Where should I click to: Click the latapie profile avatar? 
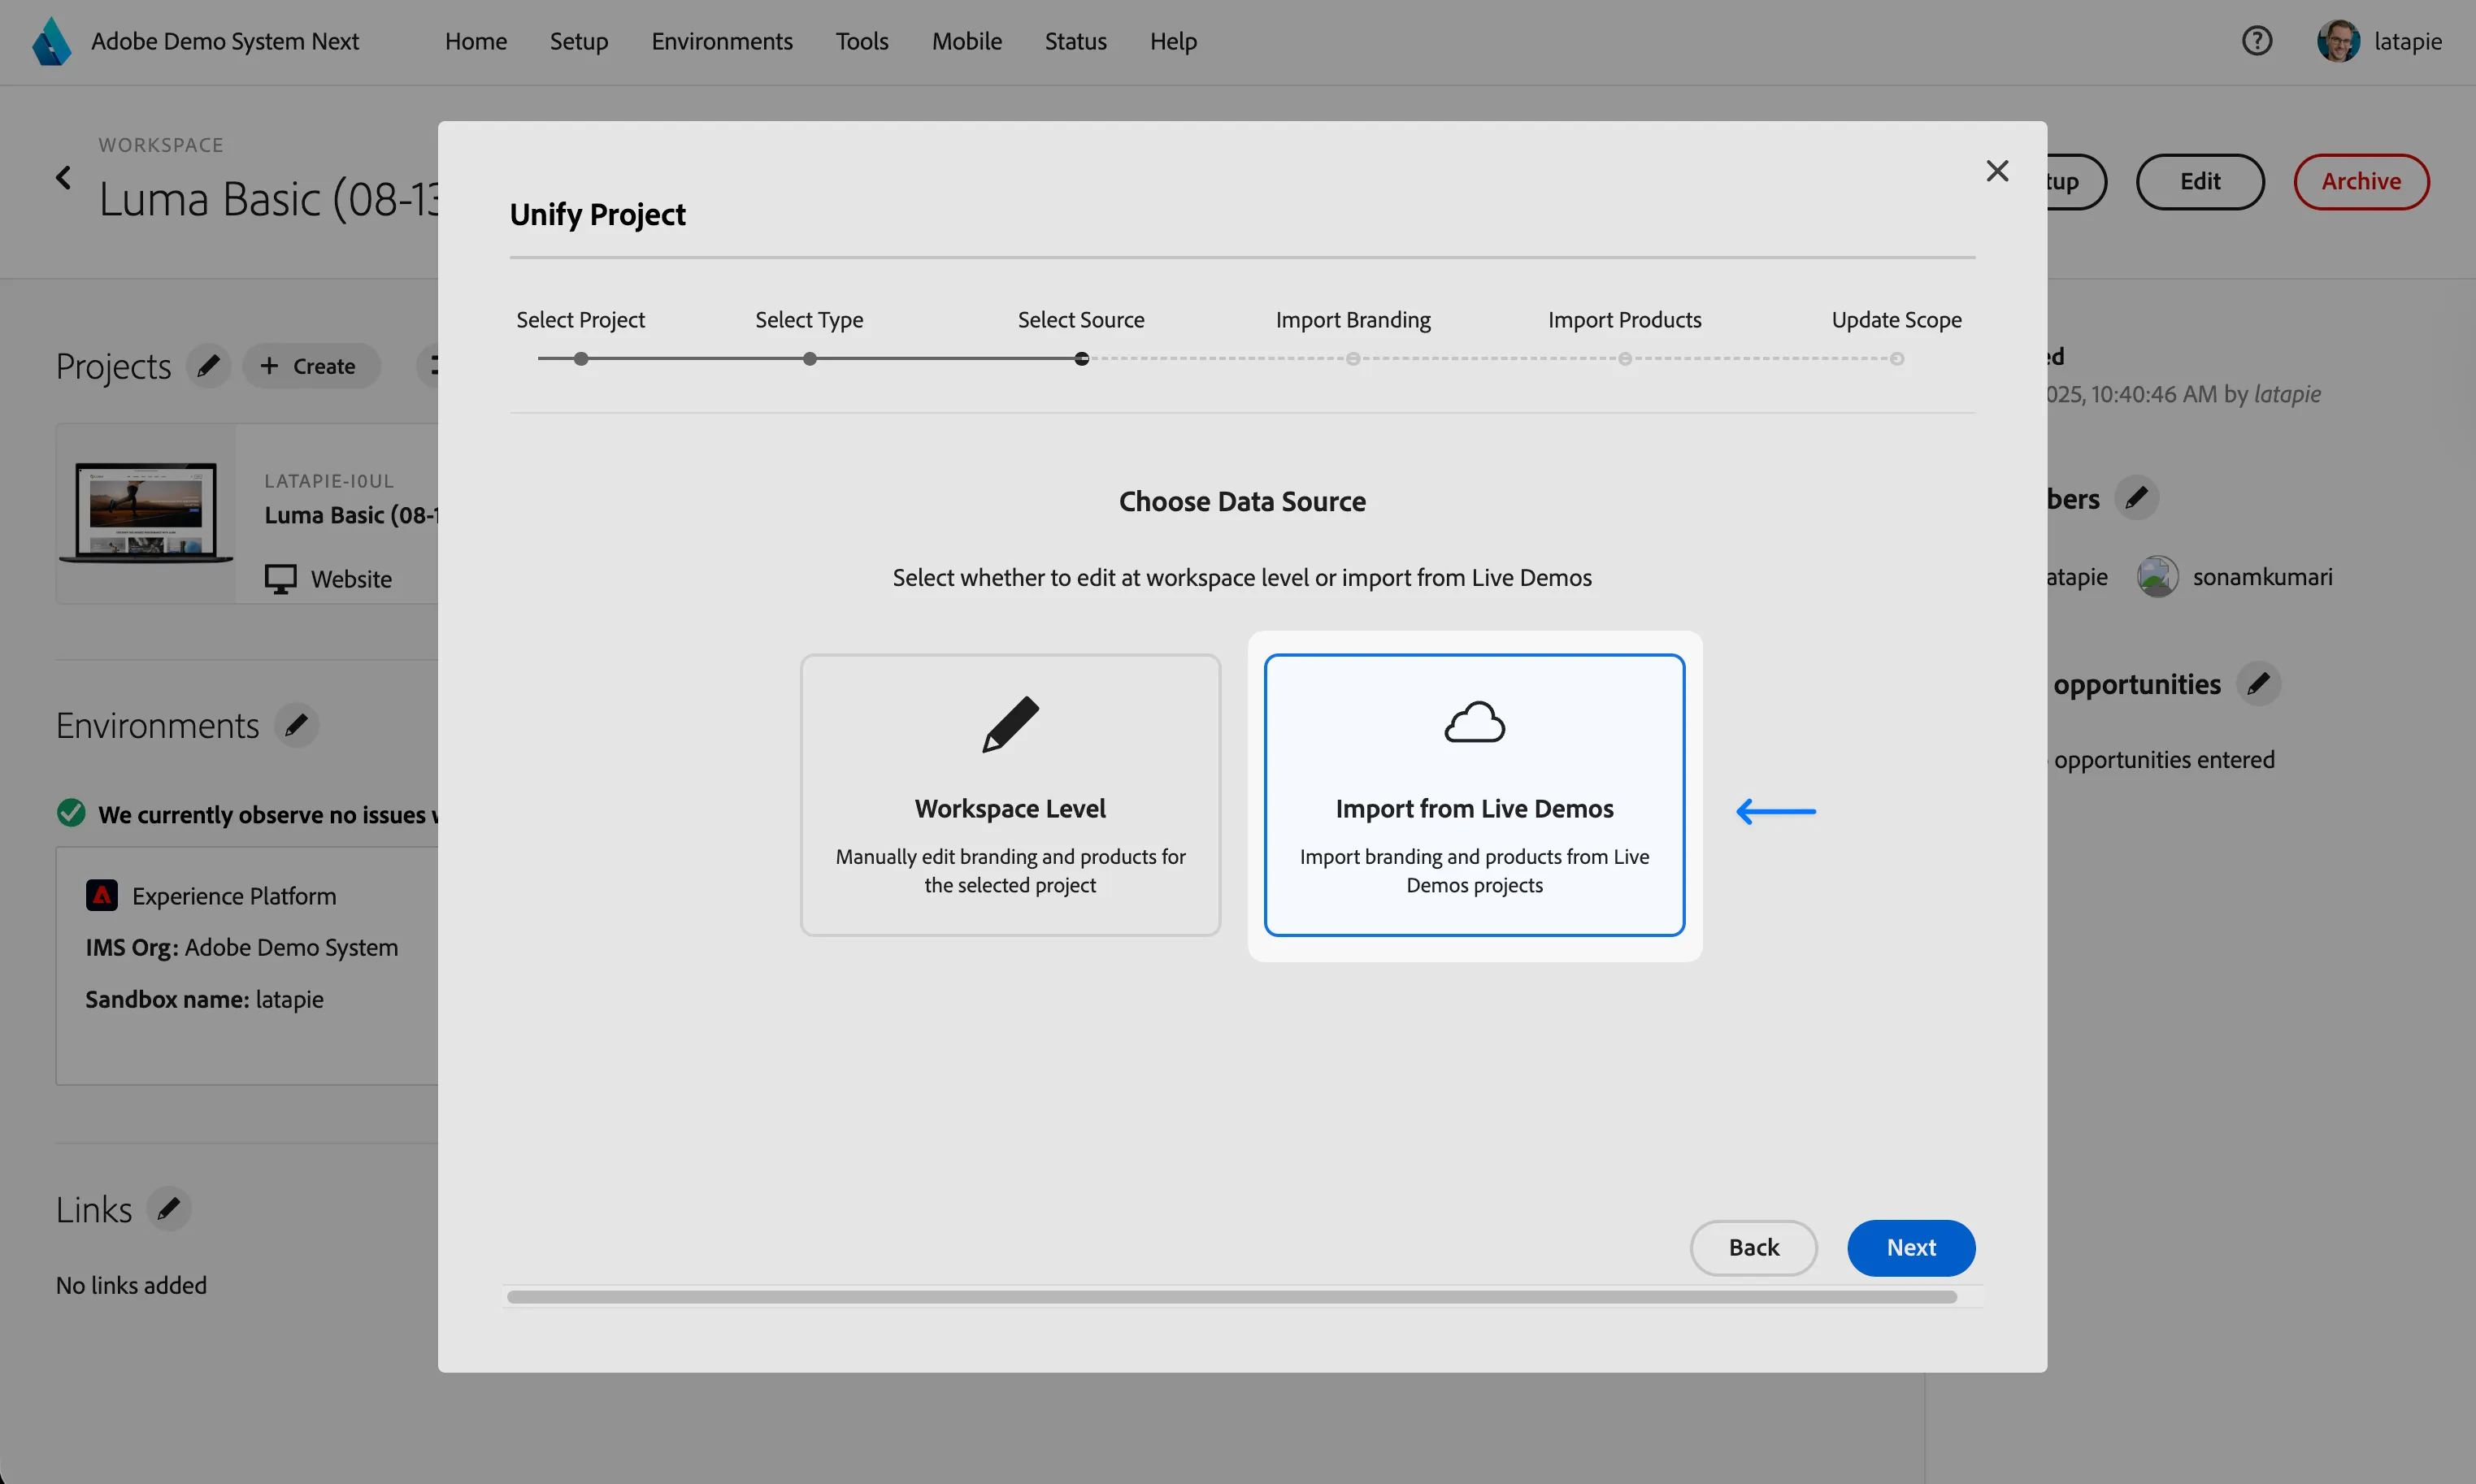2338,41
